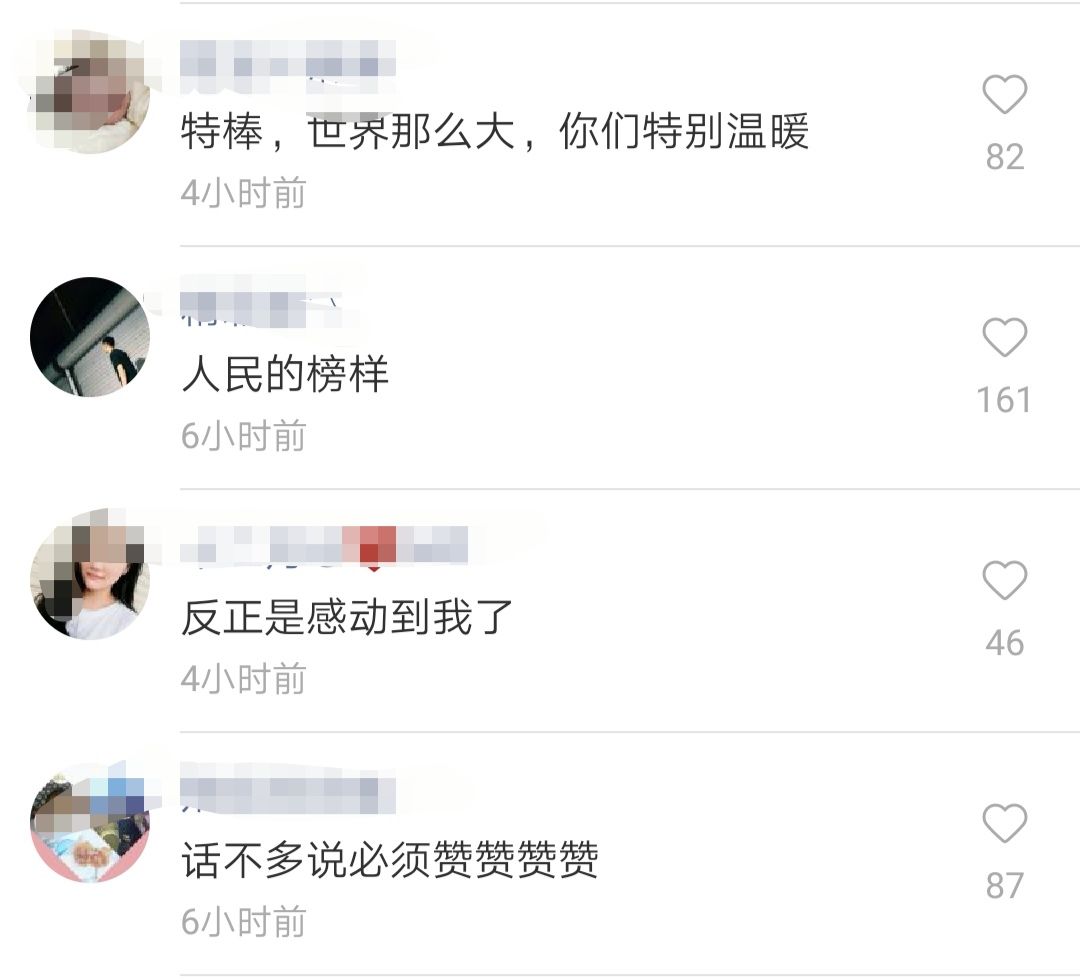Tap heart on '反正是感动到我了' comment
The width and height of the screenshot is (1080, 980).
click(x=1004, y=580)
